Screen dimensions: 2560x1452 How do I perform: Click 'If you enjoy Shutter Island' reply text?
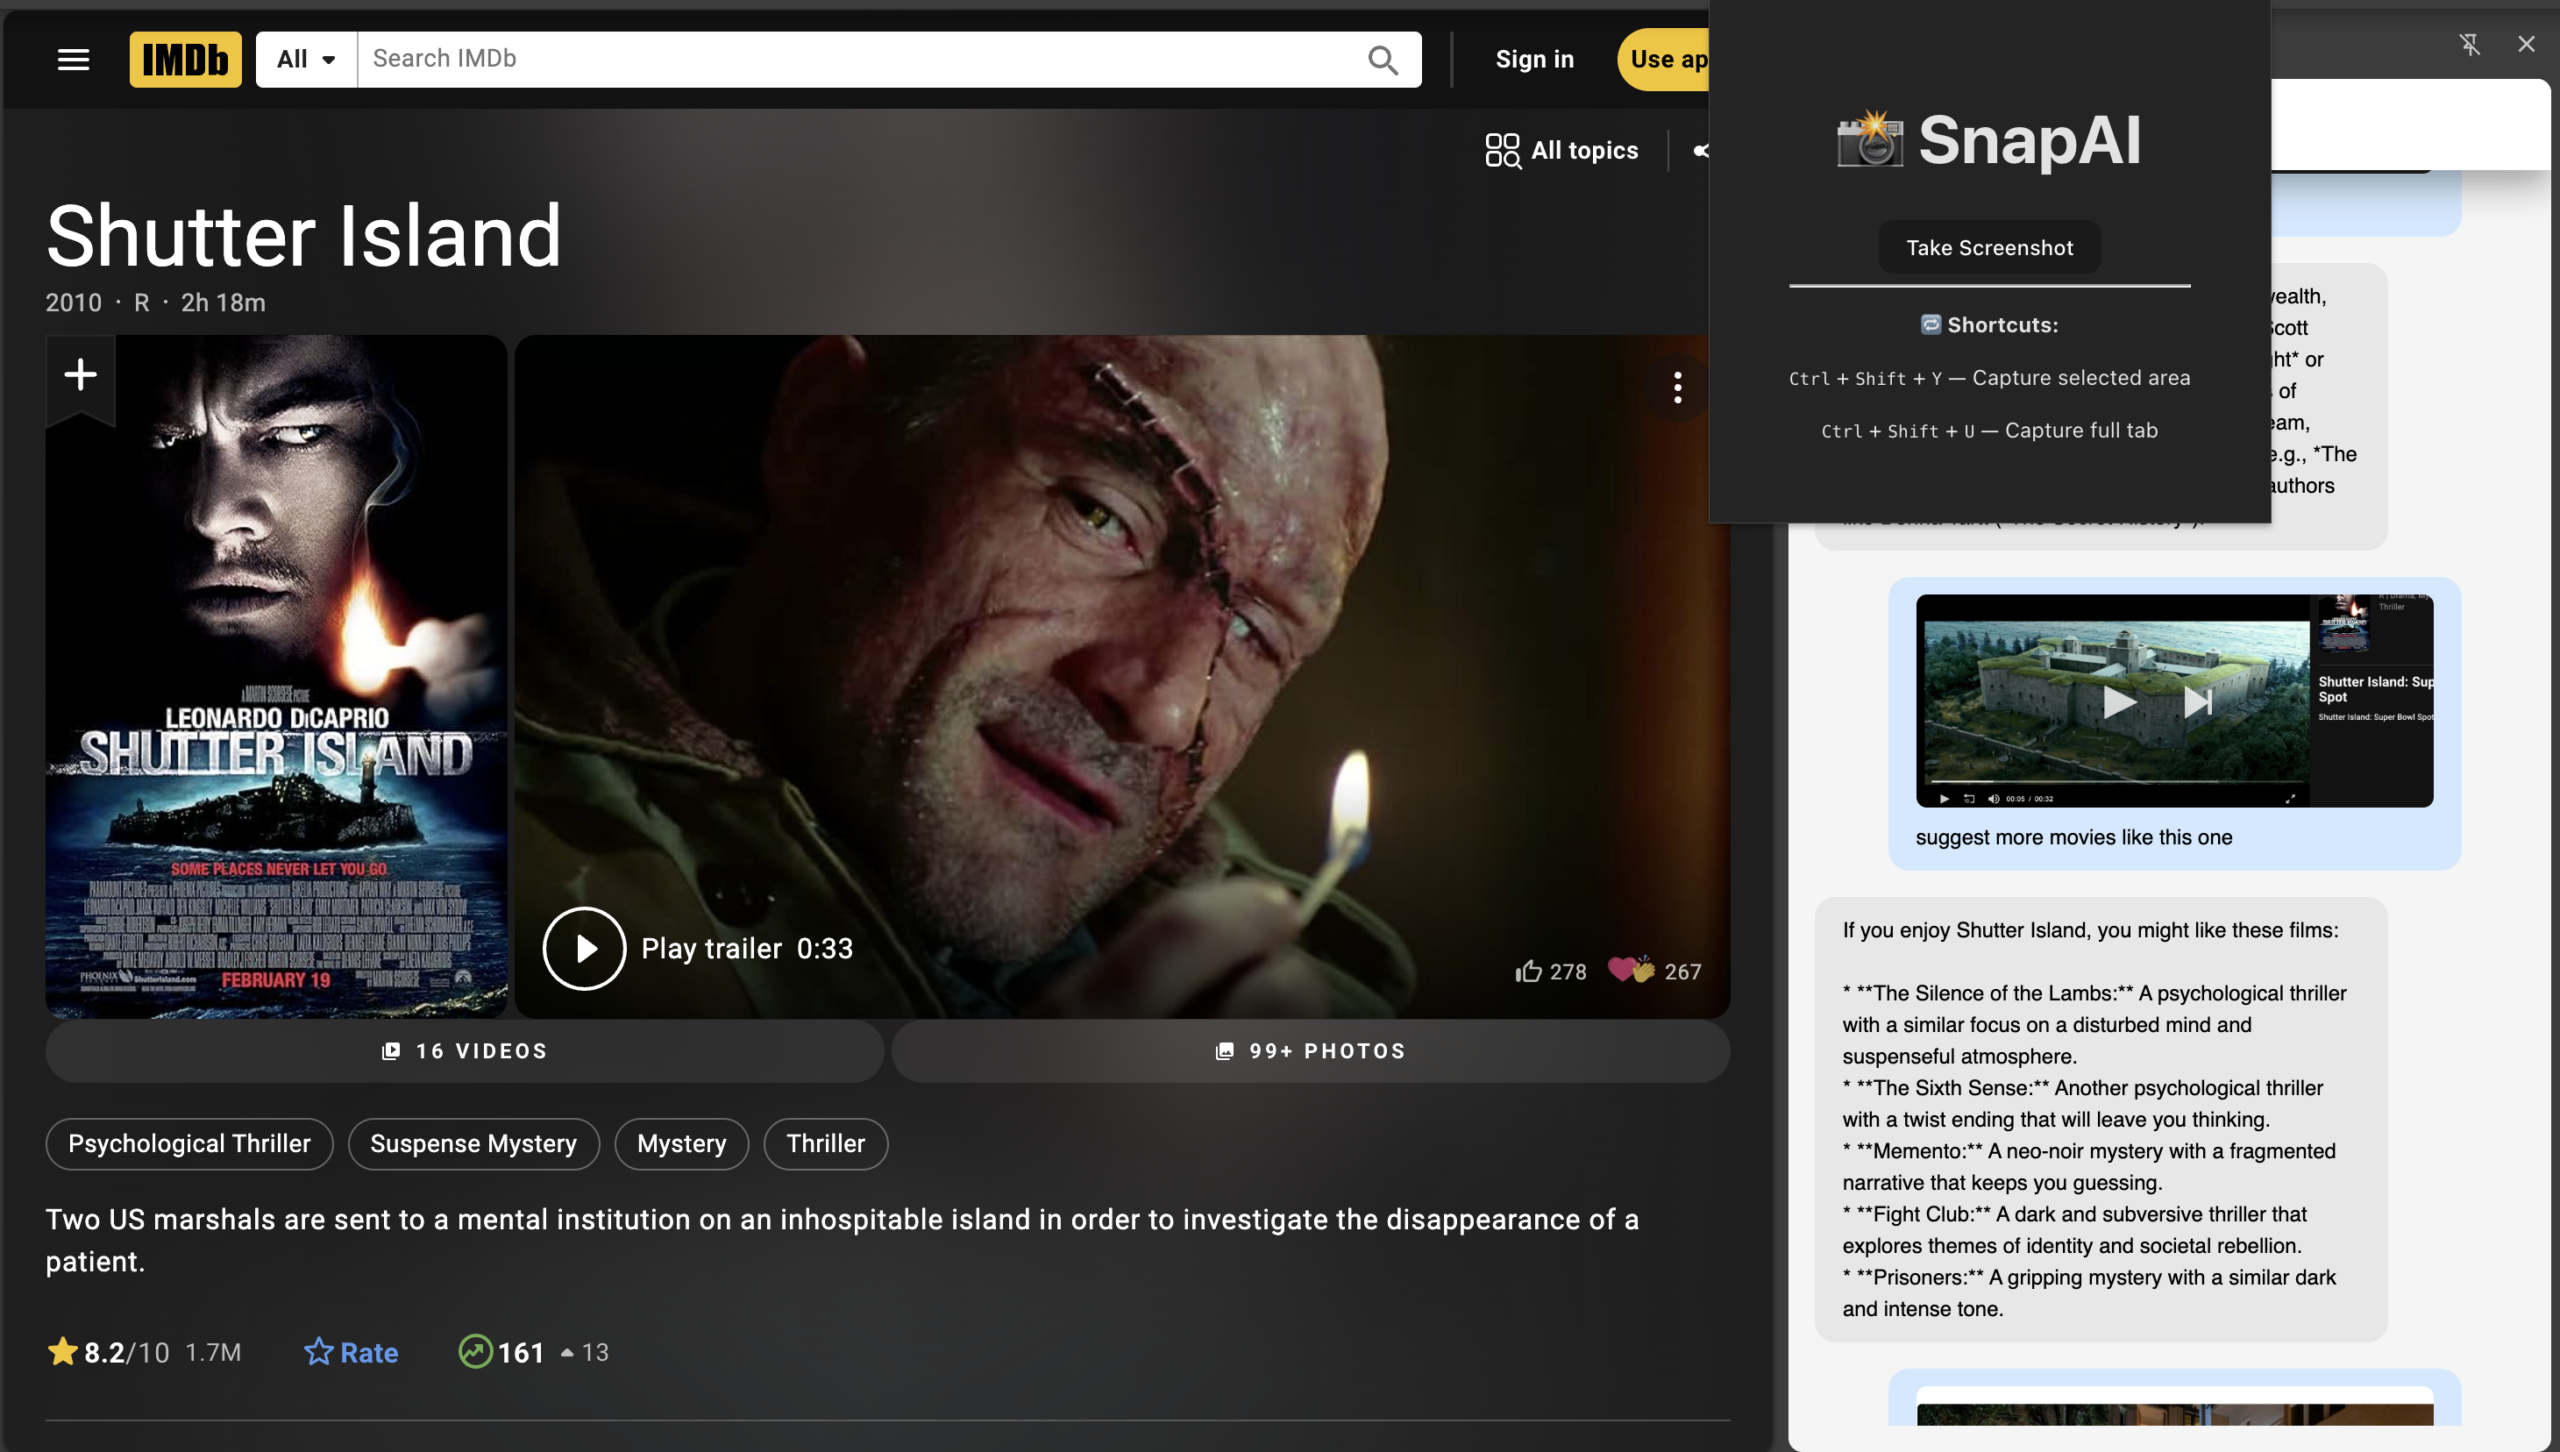pos(2090,931)
